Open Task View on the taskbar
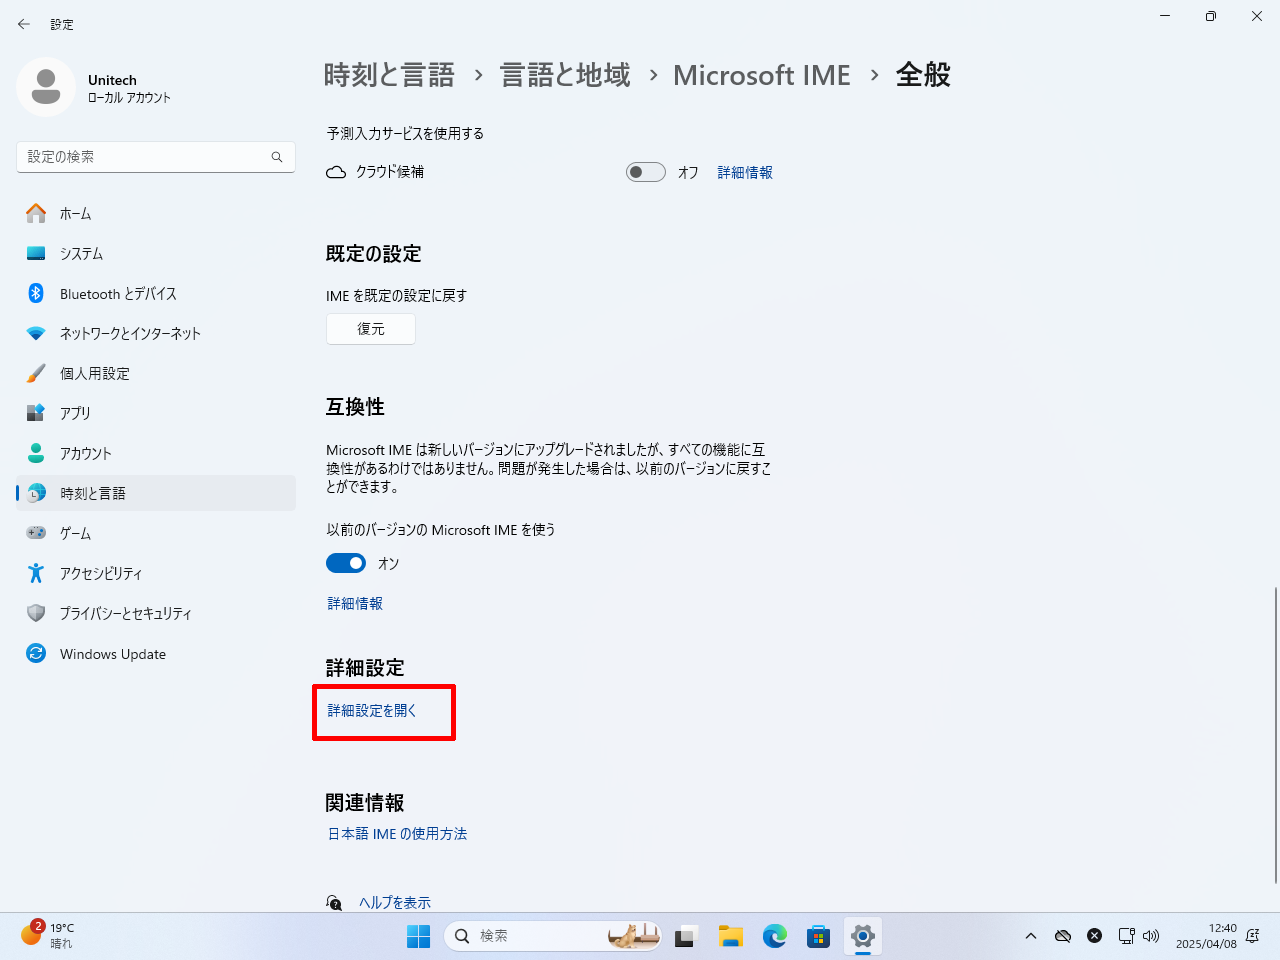 click(x=685, y=936)
